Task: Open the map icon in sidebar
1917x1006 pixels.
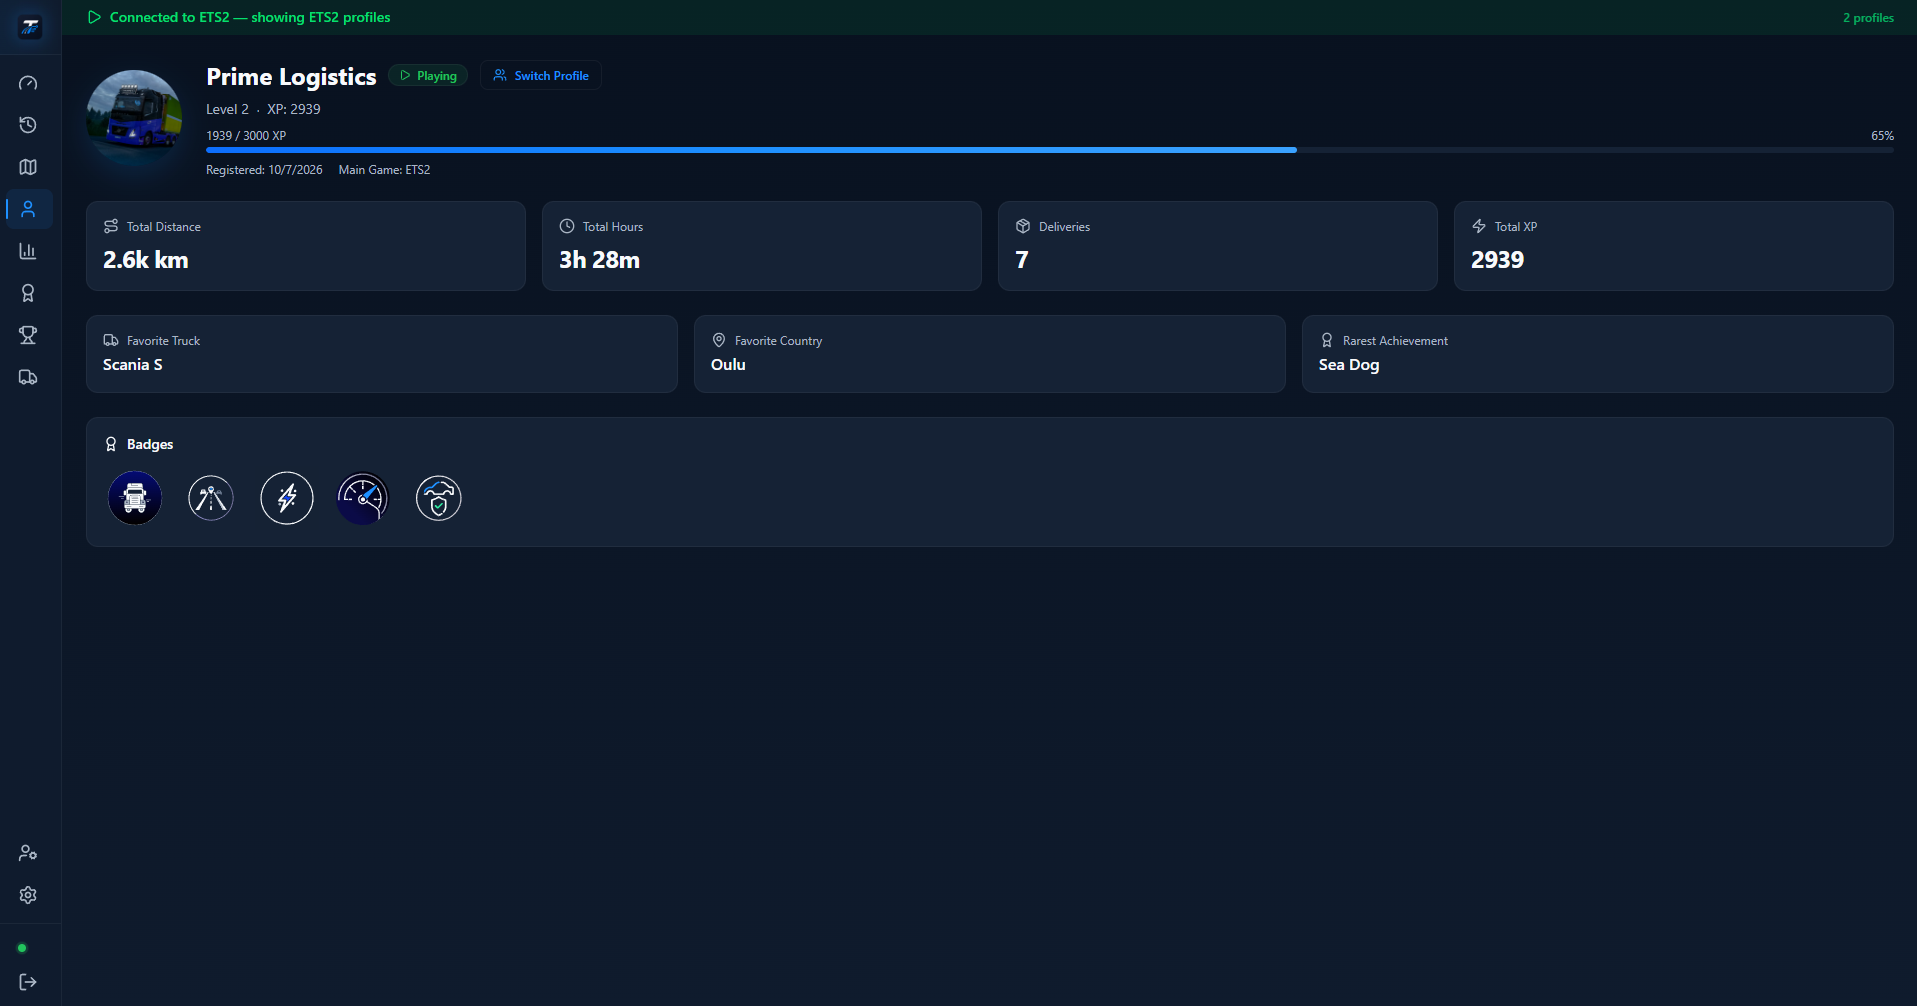Action: pyautogui.click(x=28, y=167)
